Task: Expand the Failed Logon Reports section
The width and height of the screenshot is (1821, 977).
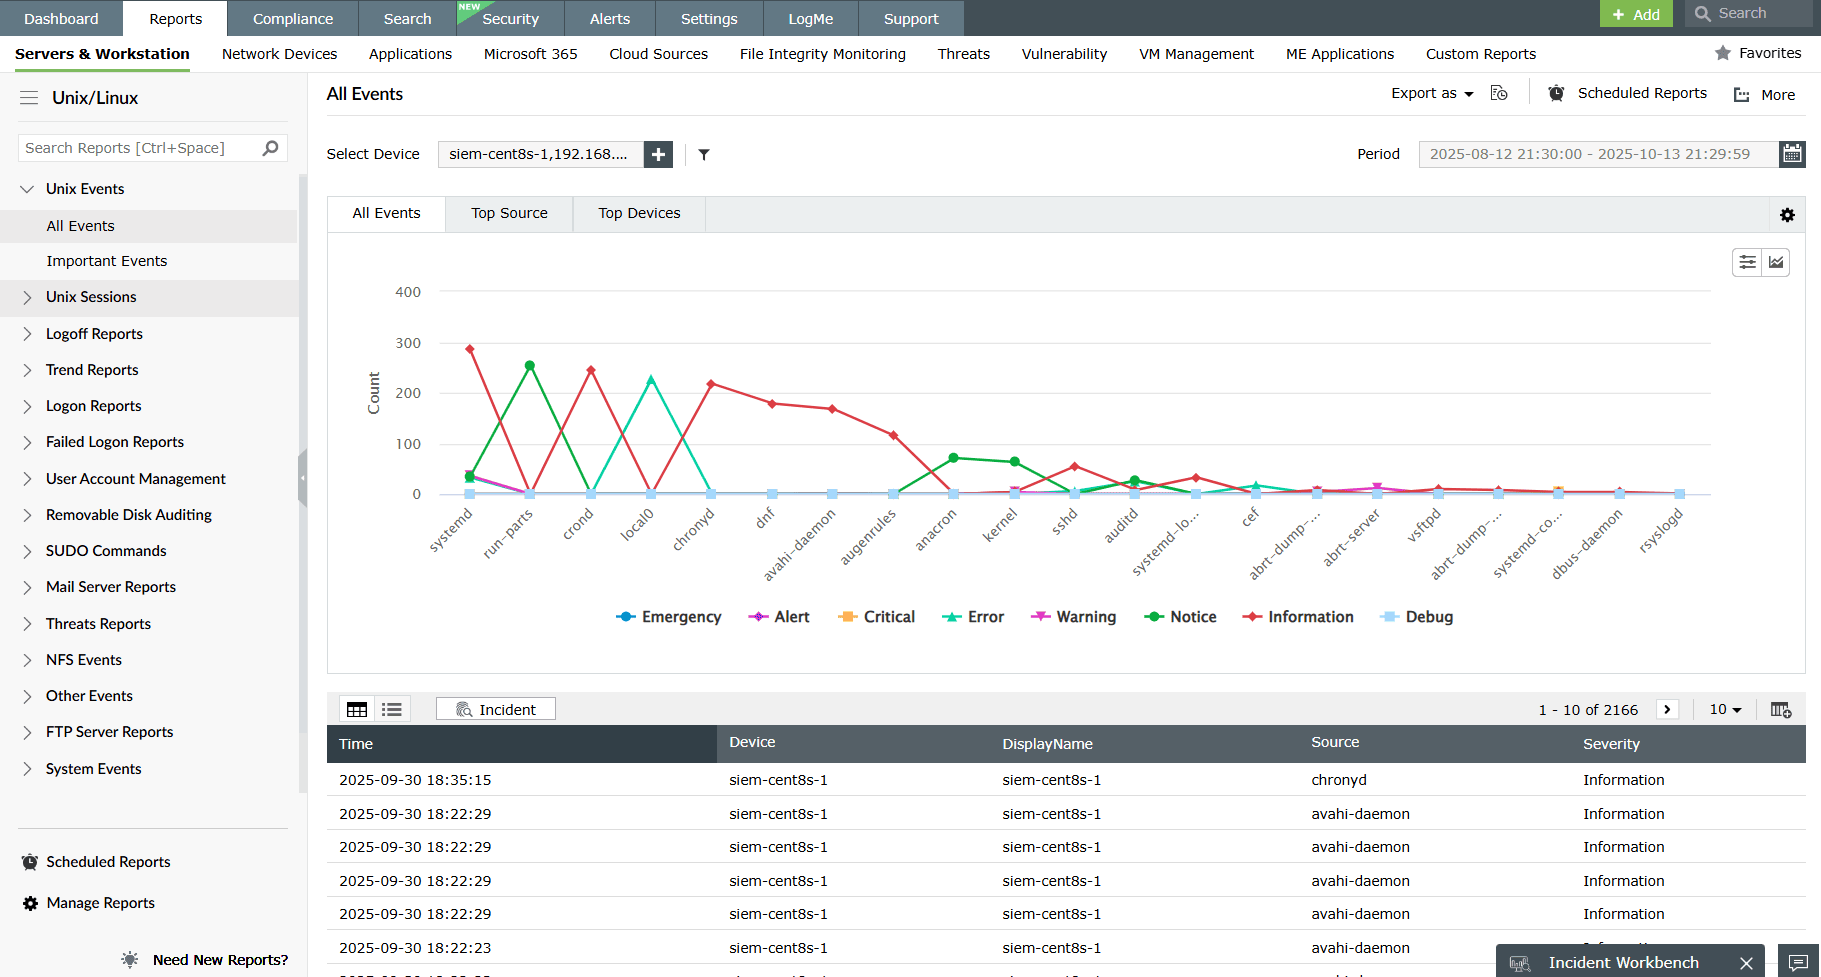Action: click(114, 441)
